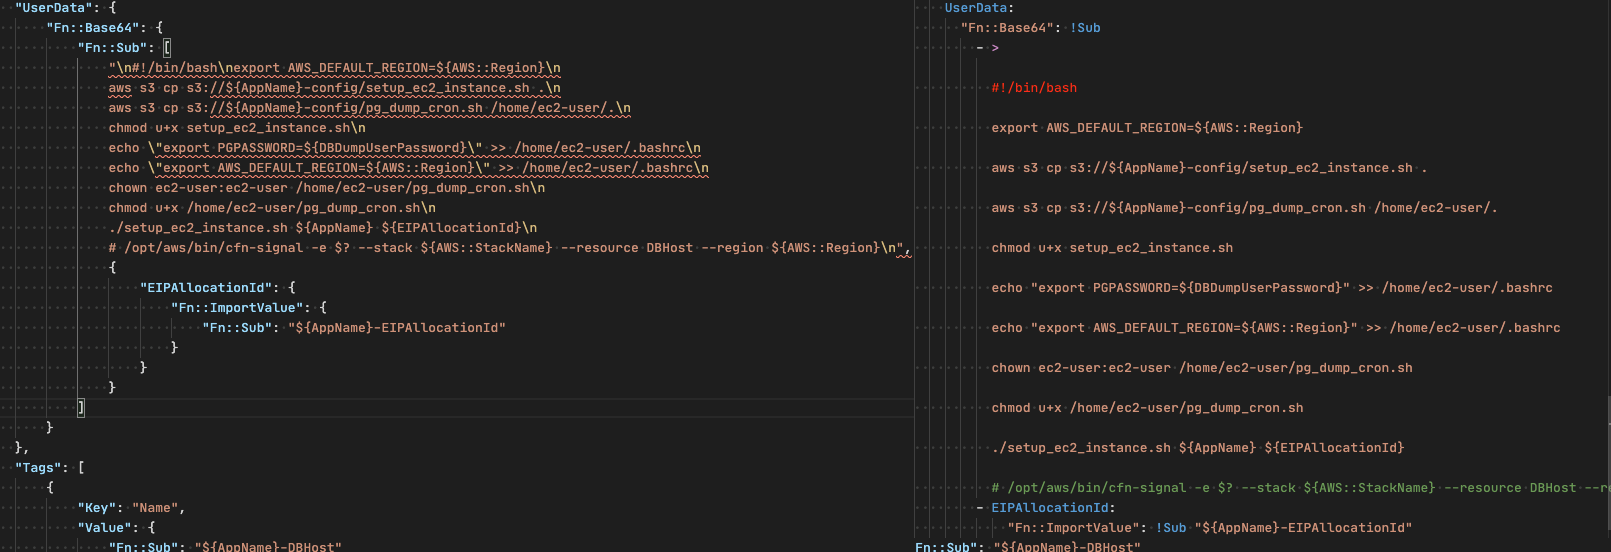Image resolution: width=1611 pixels, height=552 pixels.
Task: Click the #!/bin/bash line in right pane
Action: [1034, 88]
